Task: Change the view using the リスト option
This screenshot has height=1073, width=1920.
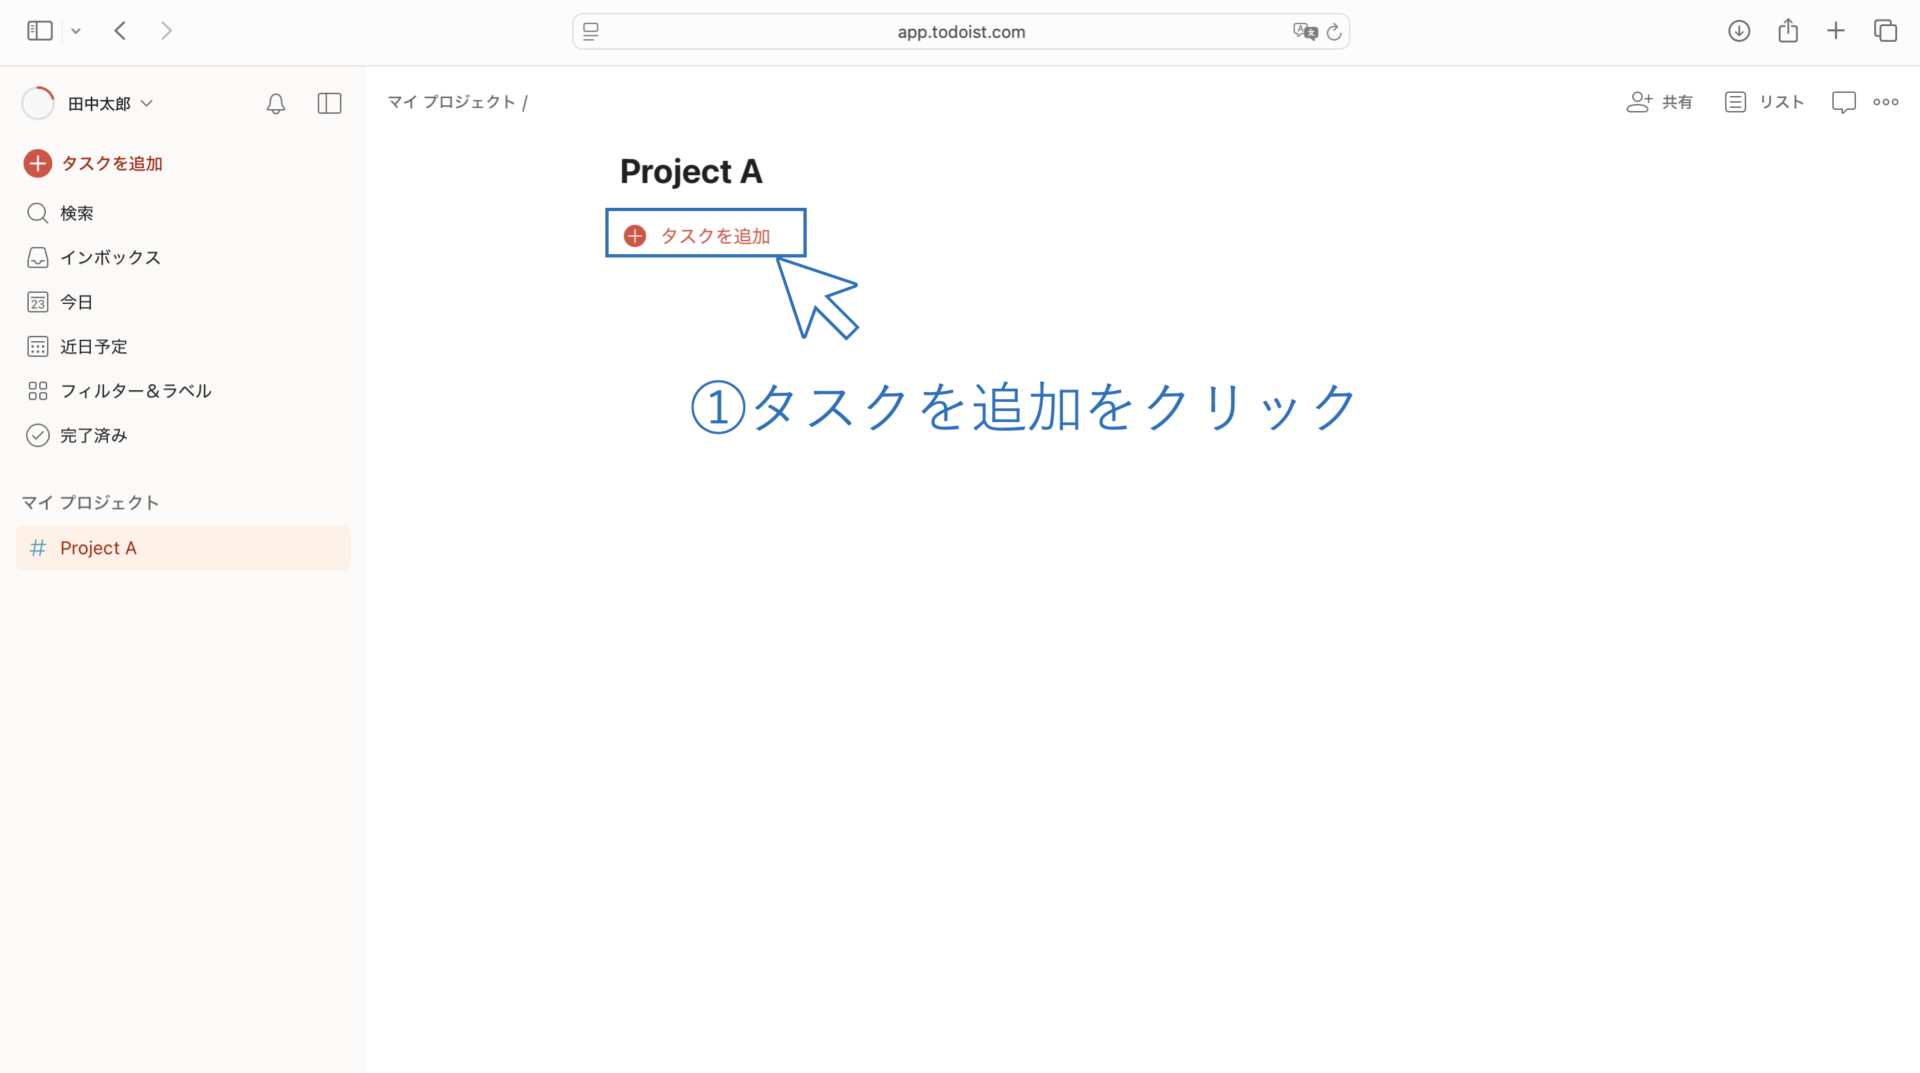Action: click(x=1764, y=101)
